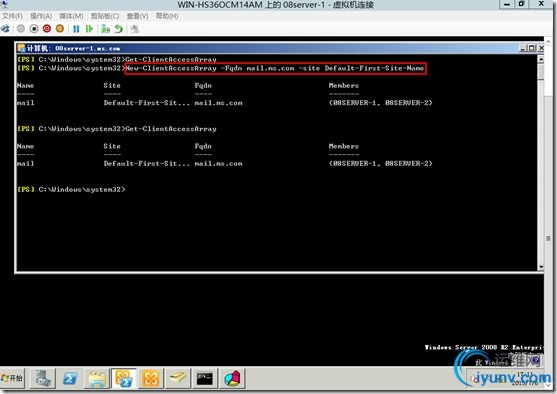Open Windows Explorer folder in guest taskbar

coord(97,378)
